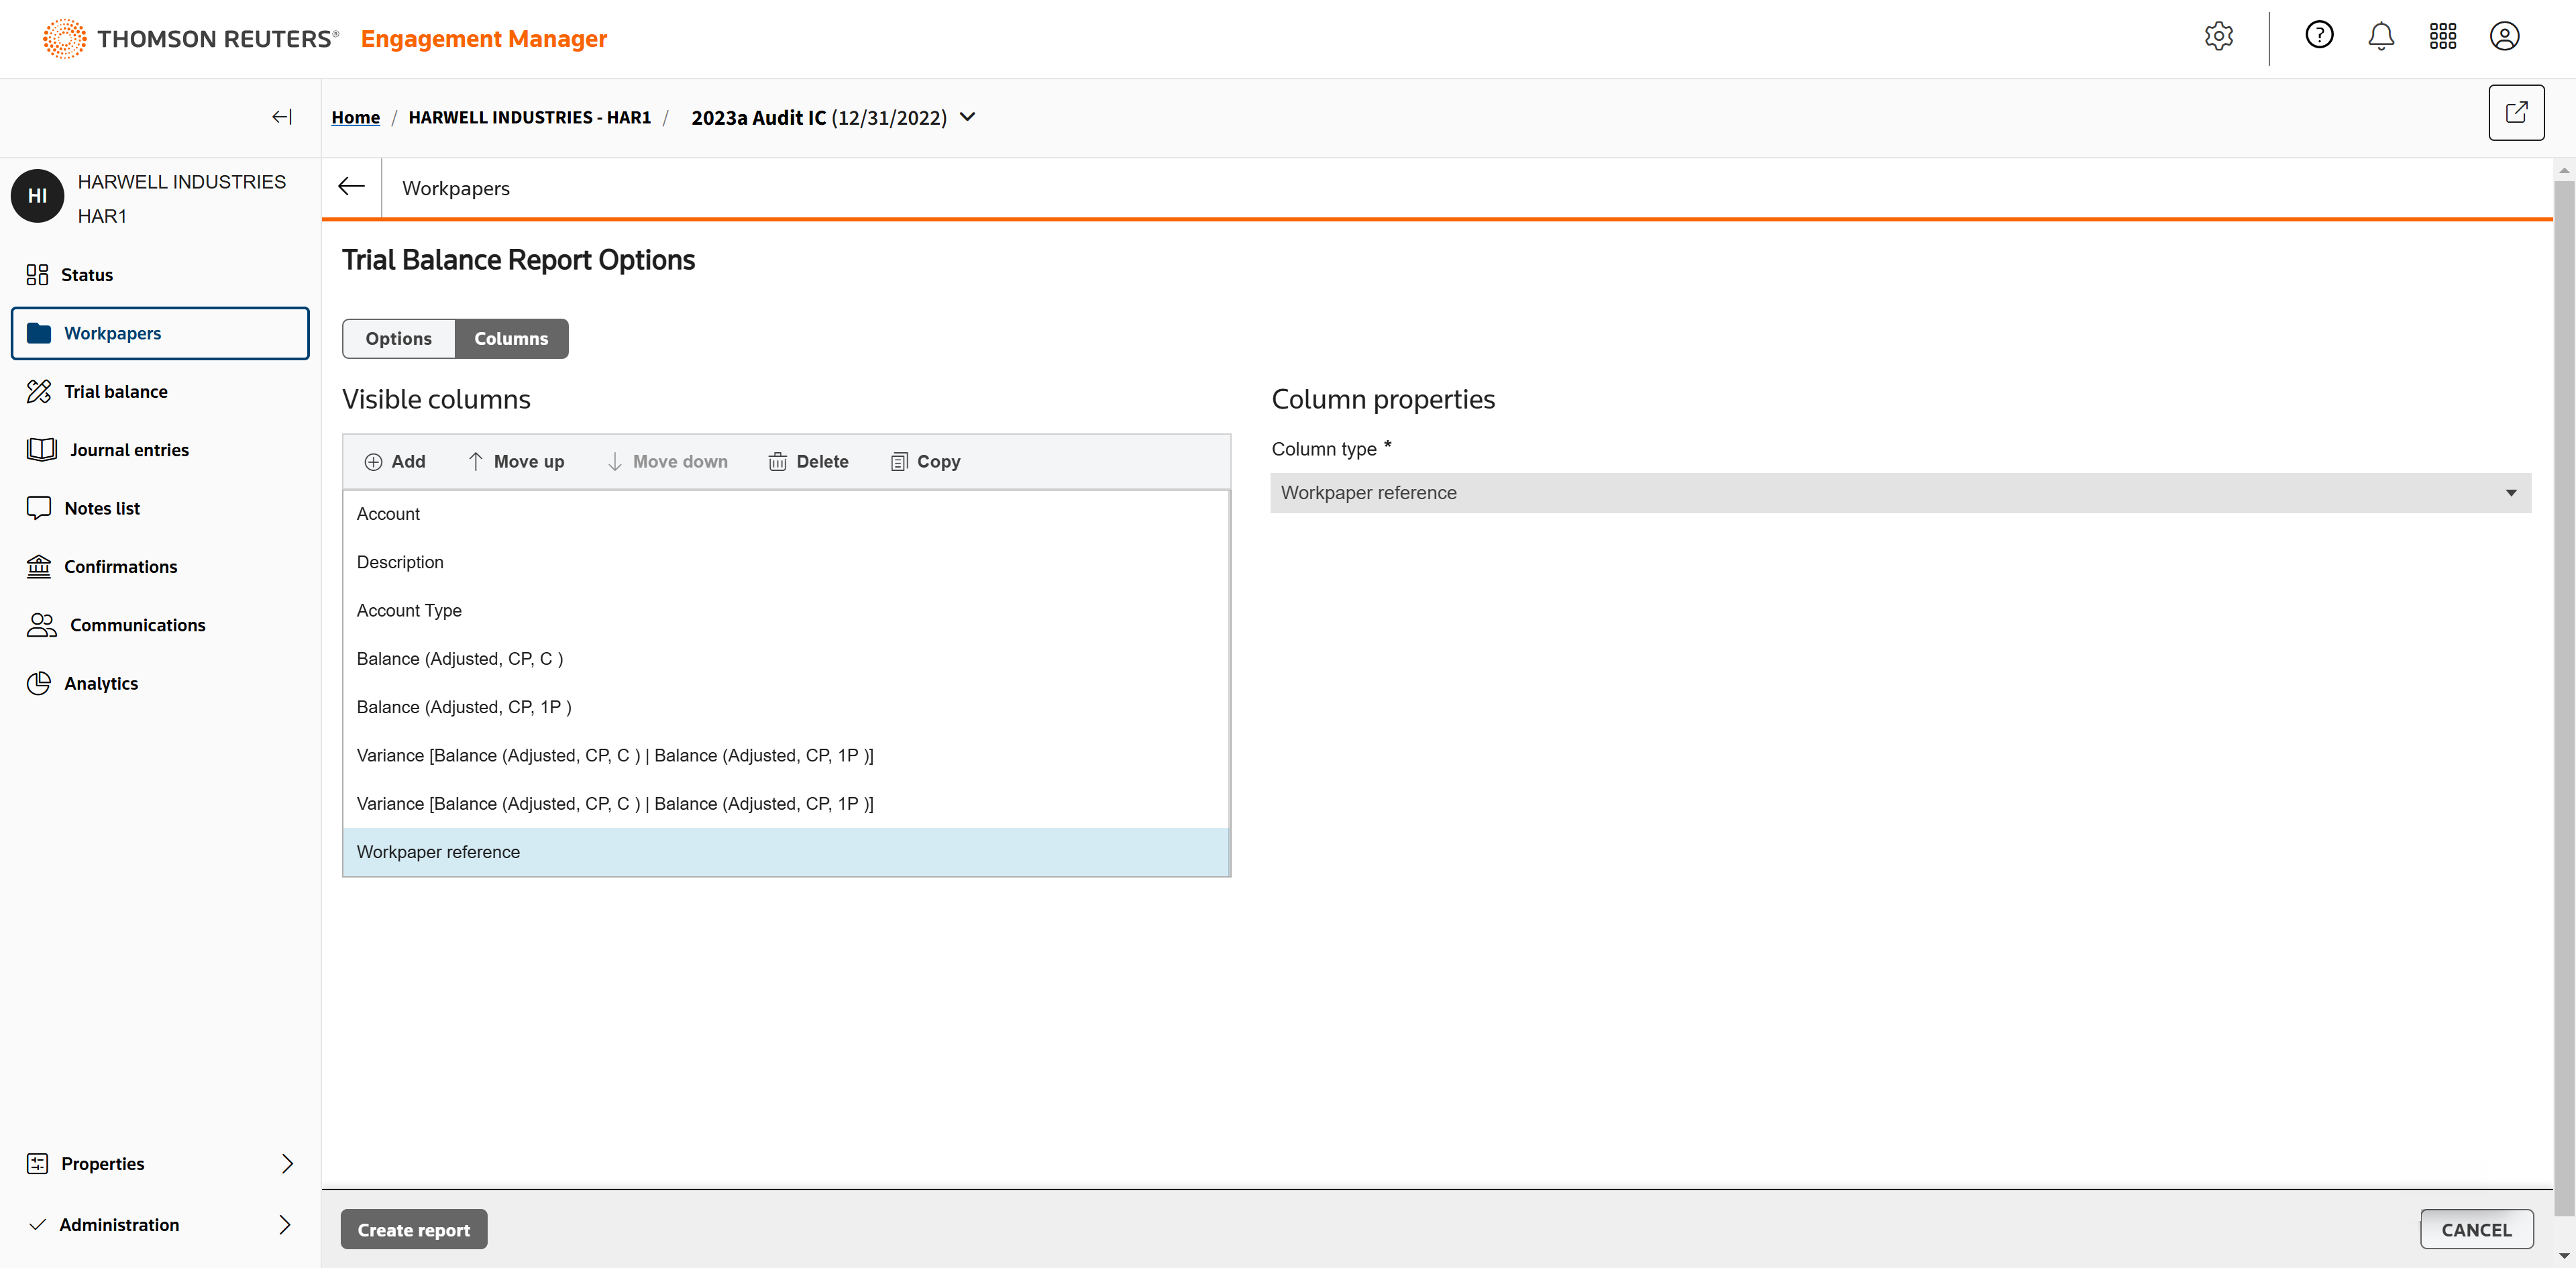The height and width of the screenshot is (1268, 2576).
Task: Open the apps grid launcher
Action: pyautogui.click(x=2442, y=36)
